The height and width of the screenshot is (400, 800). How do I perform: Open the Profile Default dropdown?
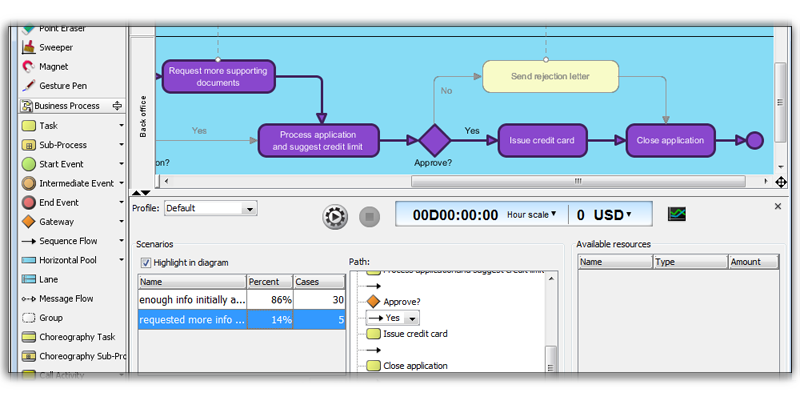pos(211,208)
